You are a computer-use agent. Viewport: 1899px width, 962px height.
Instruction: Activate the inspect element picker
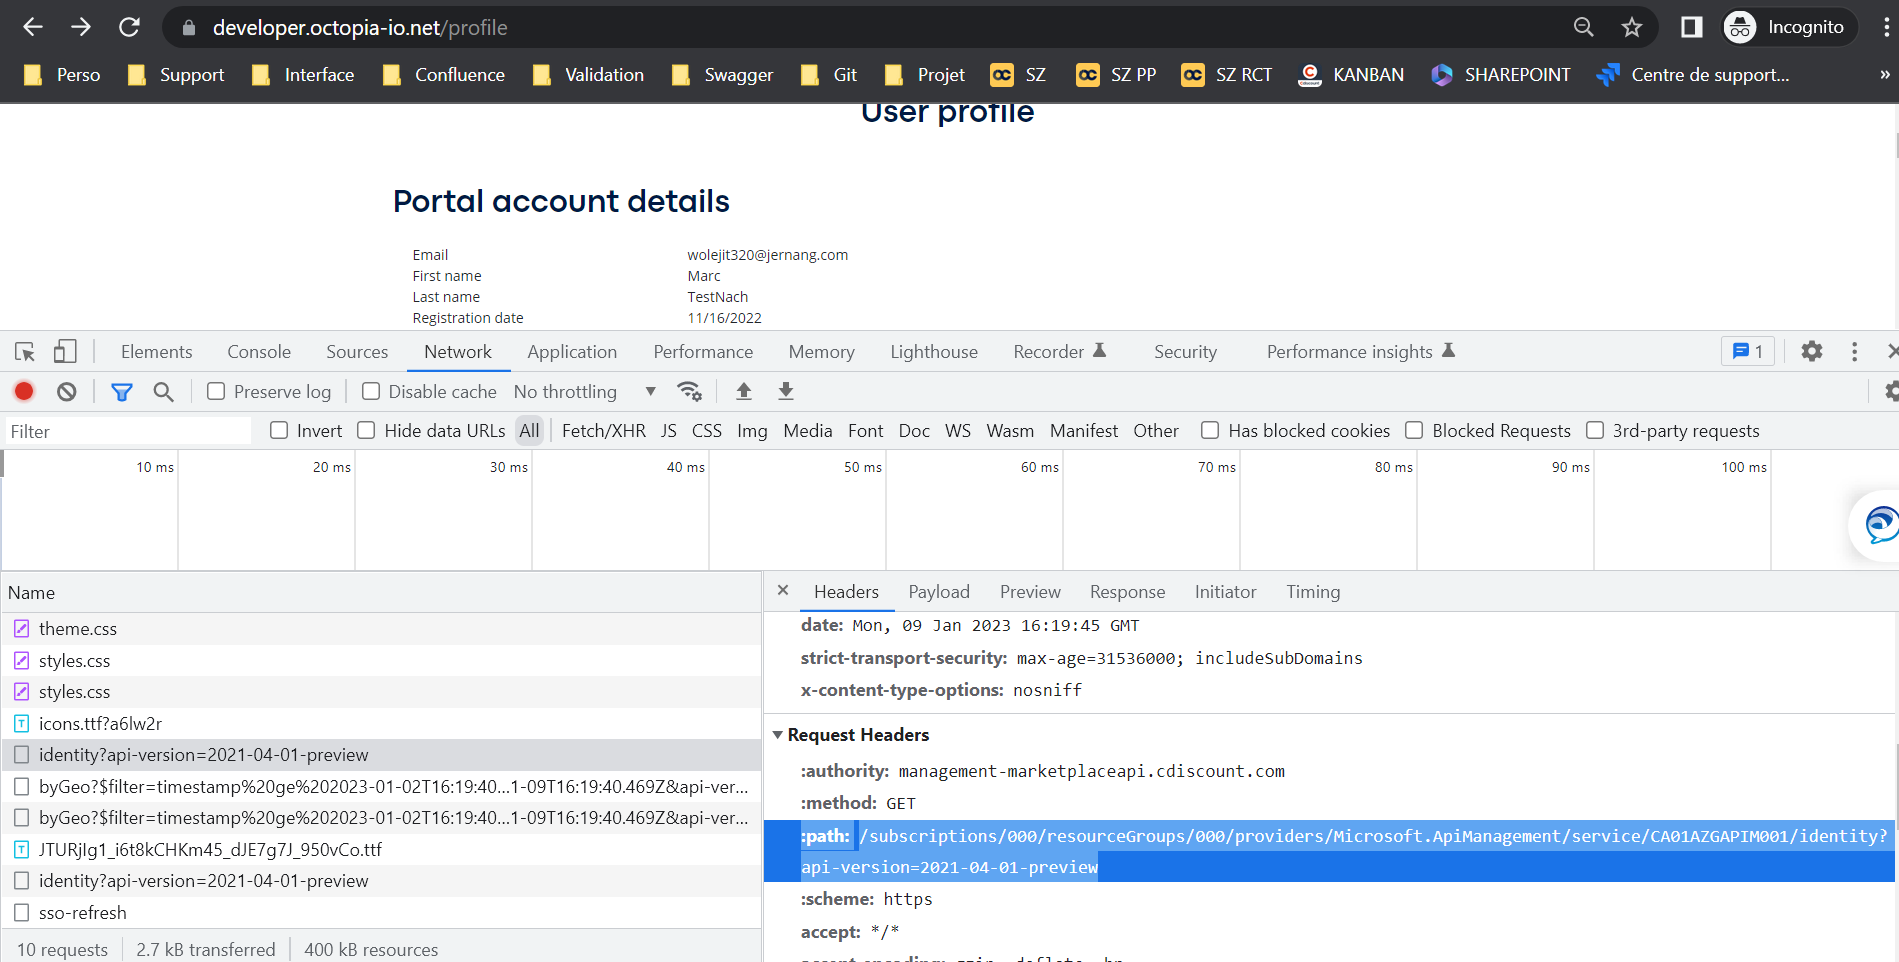25,352
